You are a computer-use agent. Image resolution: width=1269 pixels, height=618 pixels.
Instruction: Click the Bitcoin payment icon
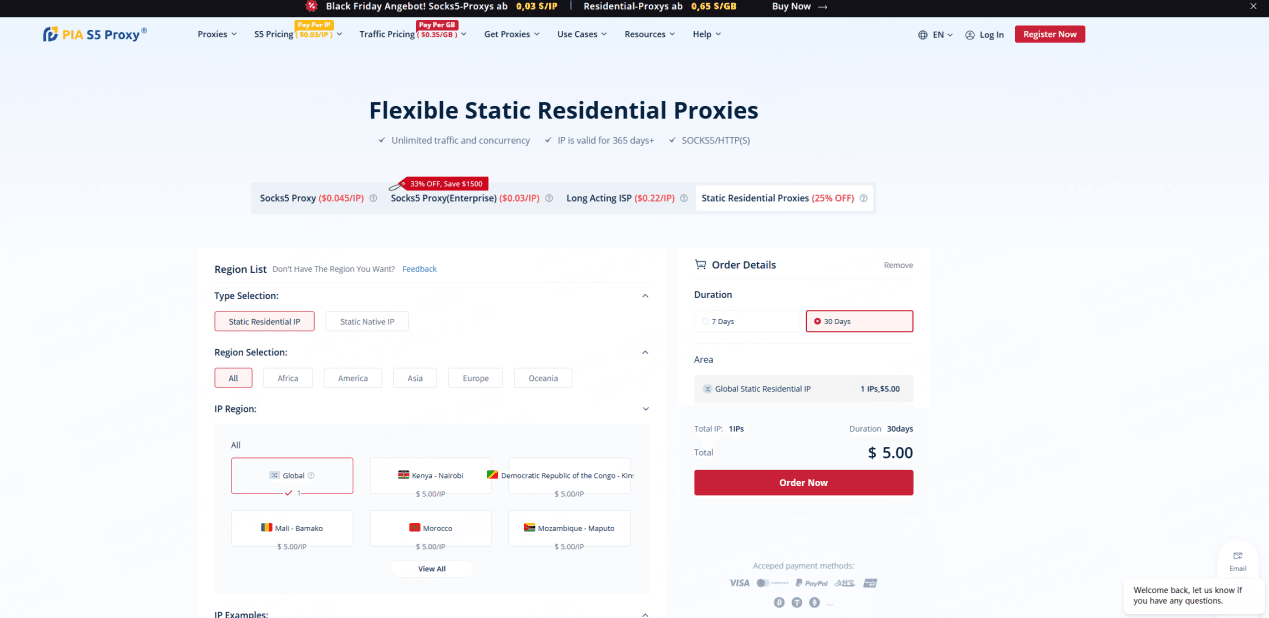tap(779, 603)
